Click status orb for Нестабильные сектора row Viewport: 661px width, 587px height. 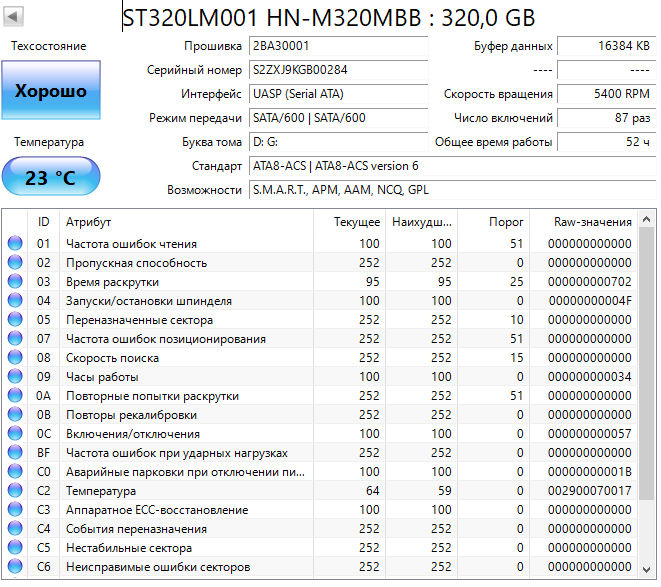pos(15,547)
